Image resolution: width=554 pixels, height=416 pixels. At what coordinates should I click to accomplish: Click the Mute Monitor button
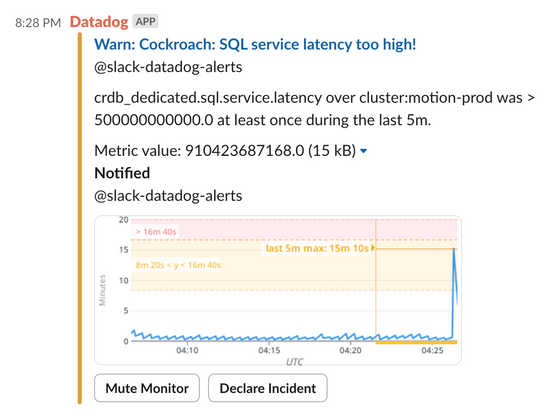point(147,388)
